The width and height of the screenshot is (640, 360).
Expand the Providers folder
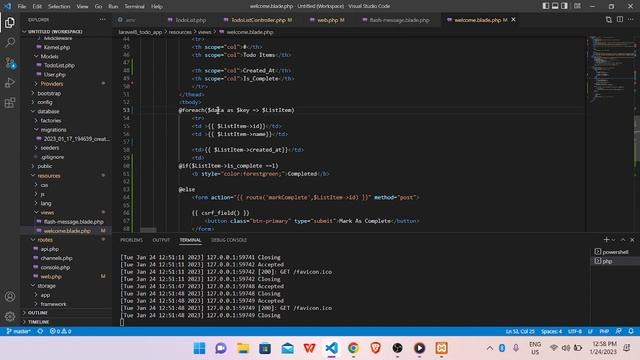(51, 84)
